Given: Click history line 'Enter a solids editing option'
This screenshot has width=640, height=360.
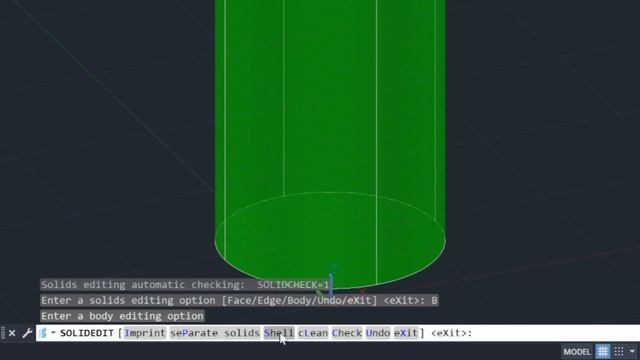Looking at the screenshot, I should click(239, 300).
